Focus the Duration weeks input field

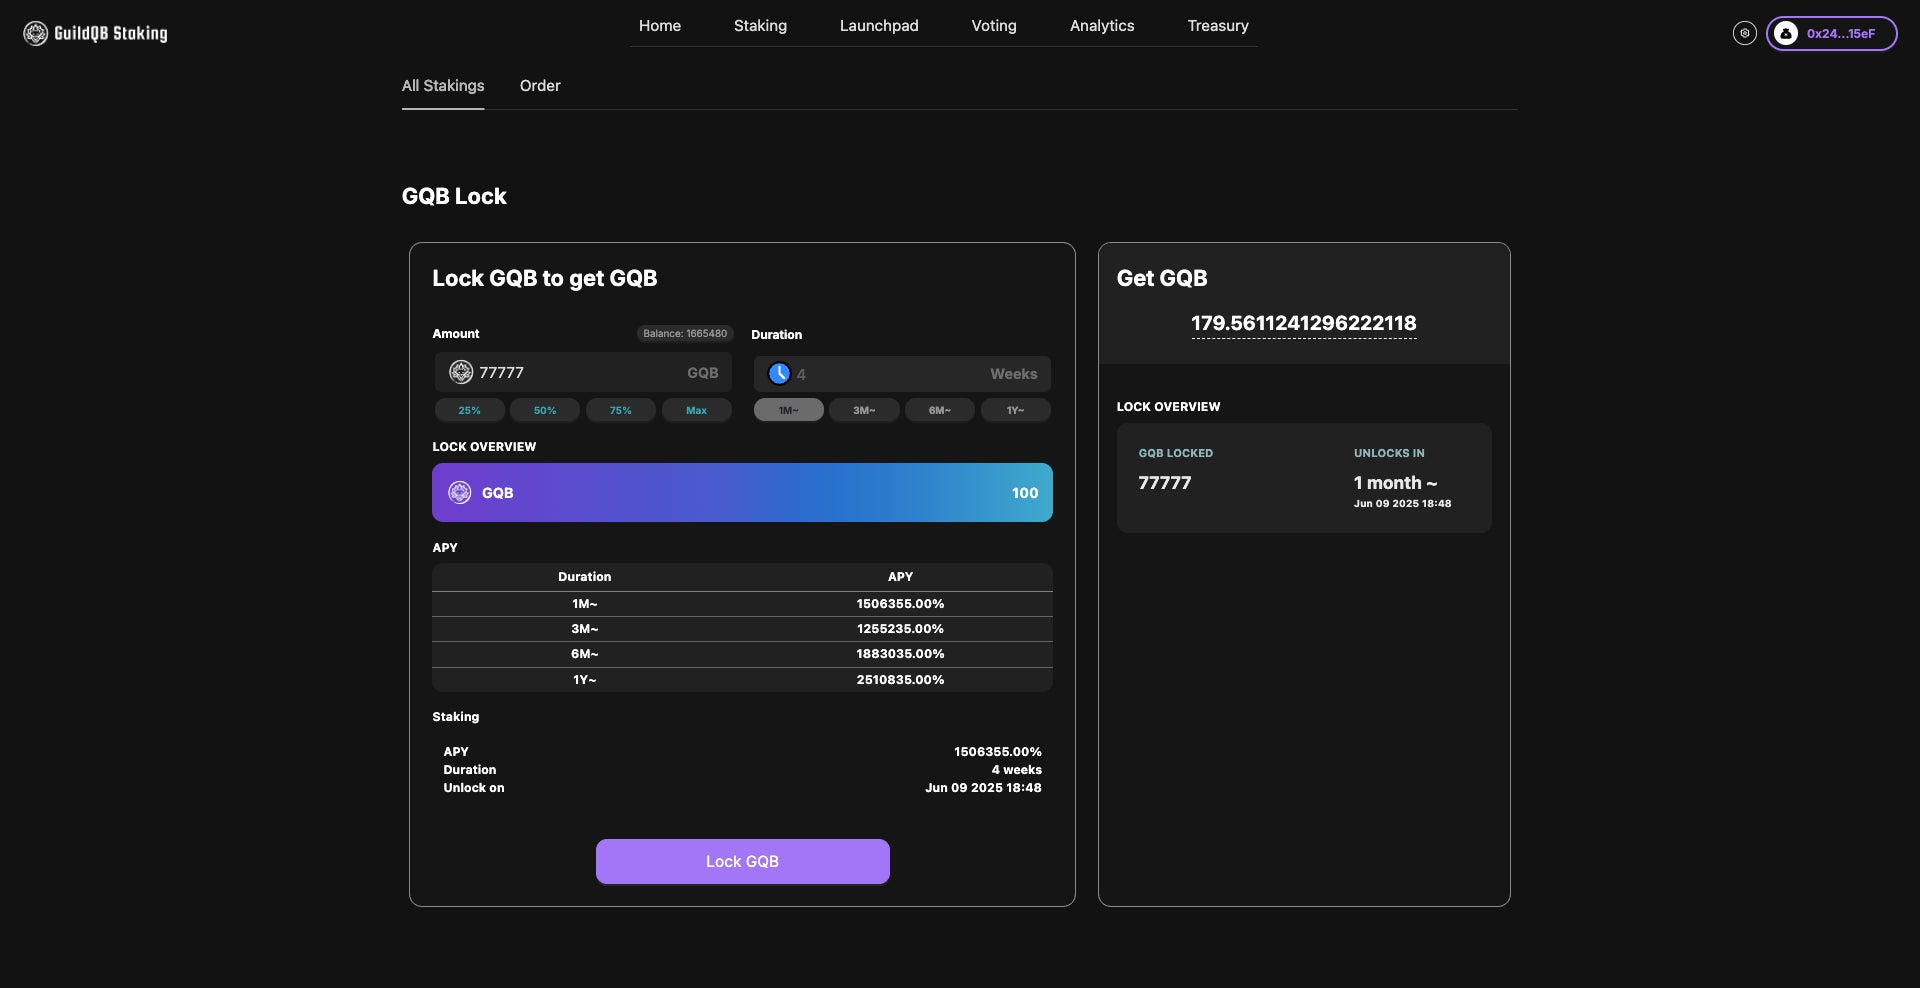(x=902, y=374)
